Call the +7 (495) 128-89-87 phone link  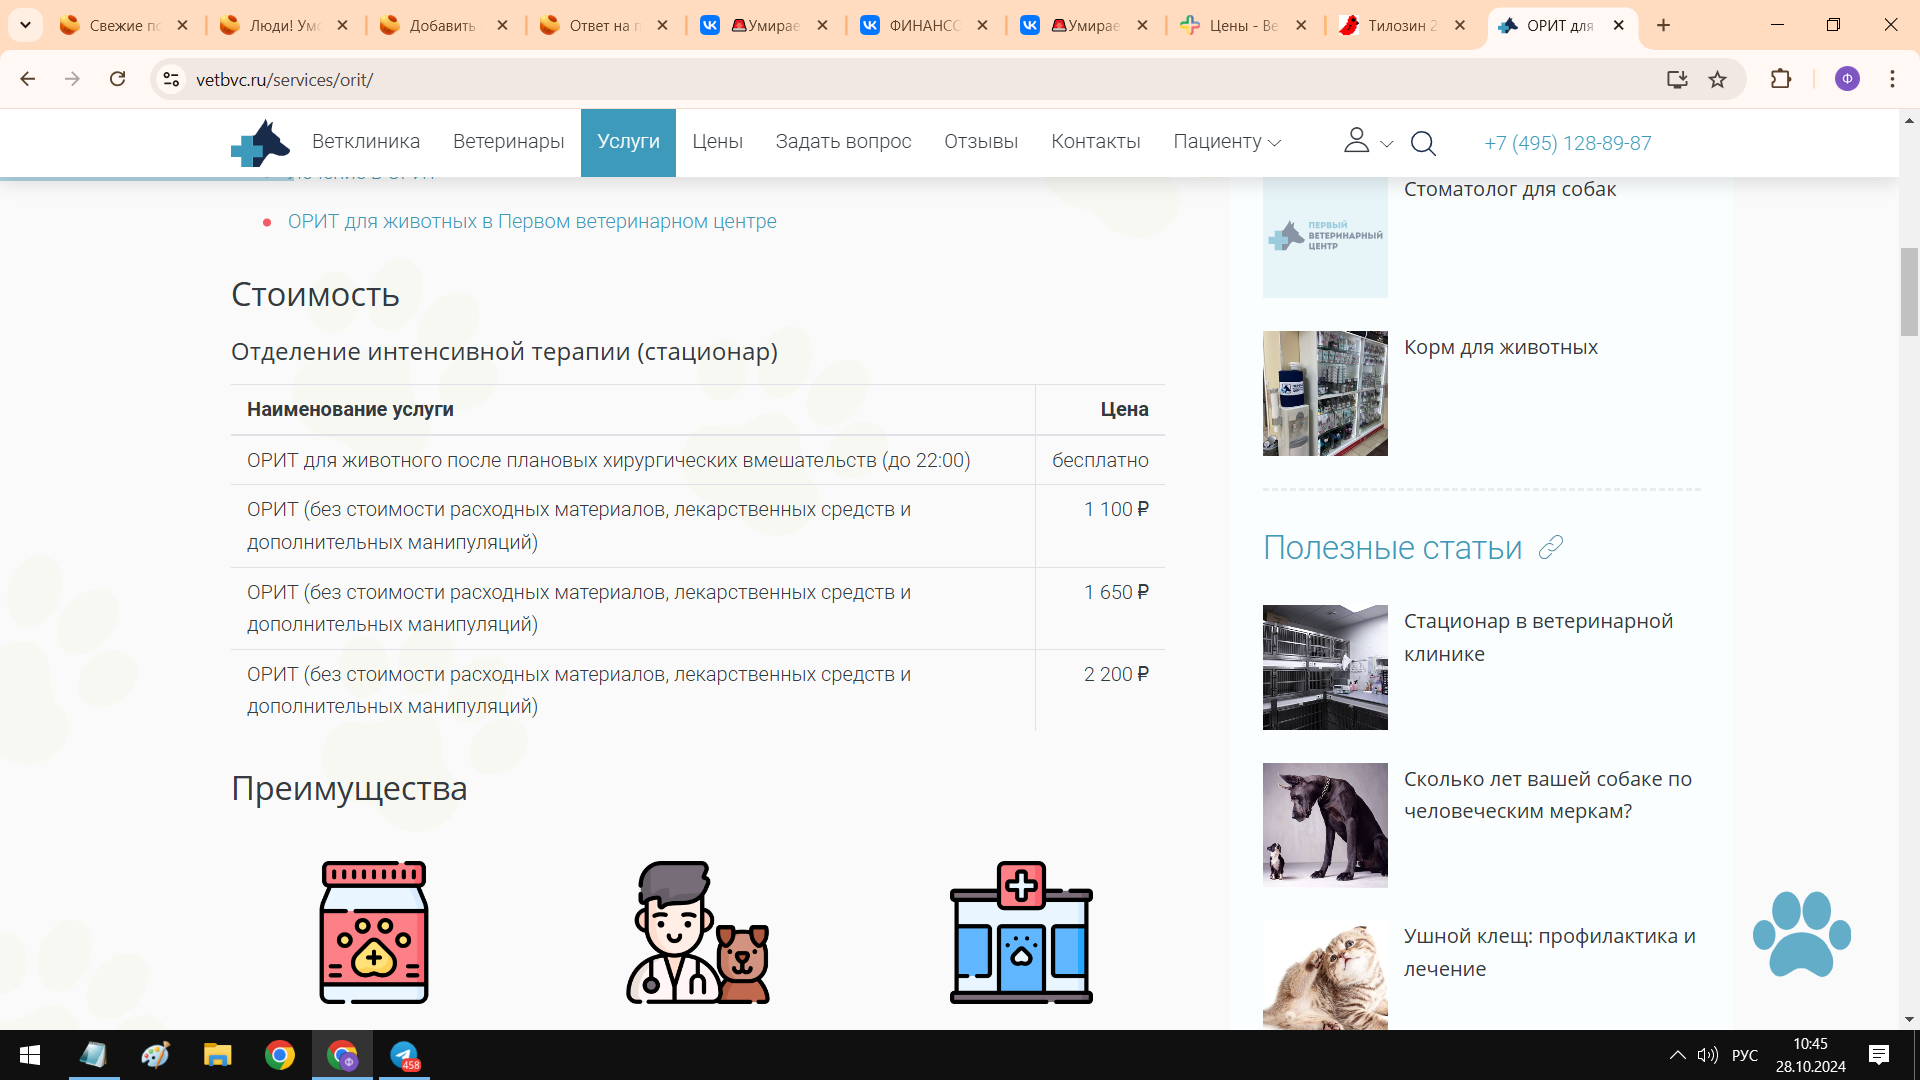1568,143
